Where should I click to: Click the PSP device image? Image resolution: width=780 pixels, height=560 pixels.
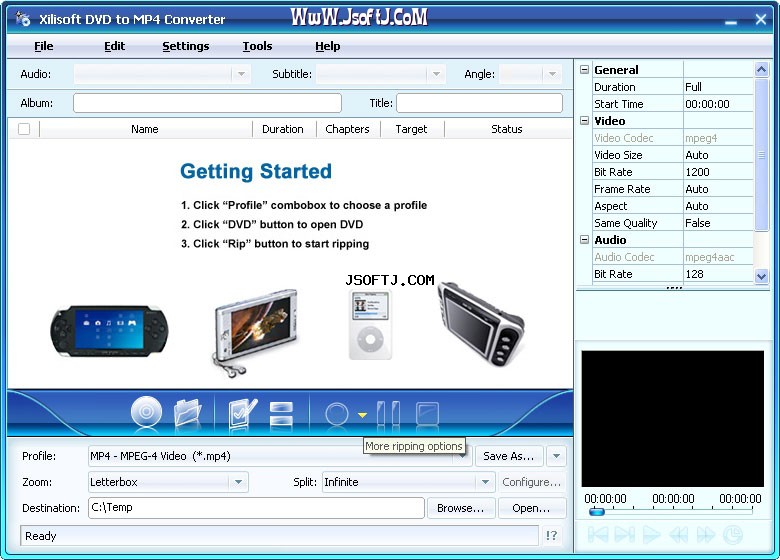click(x=109, y=331)
